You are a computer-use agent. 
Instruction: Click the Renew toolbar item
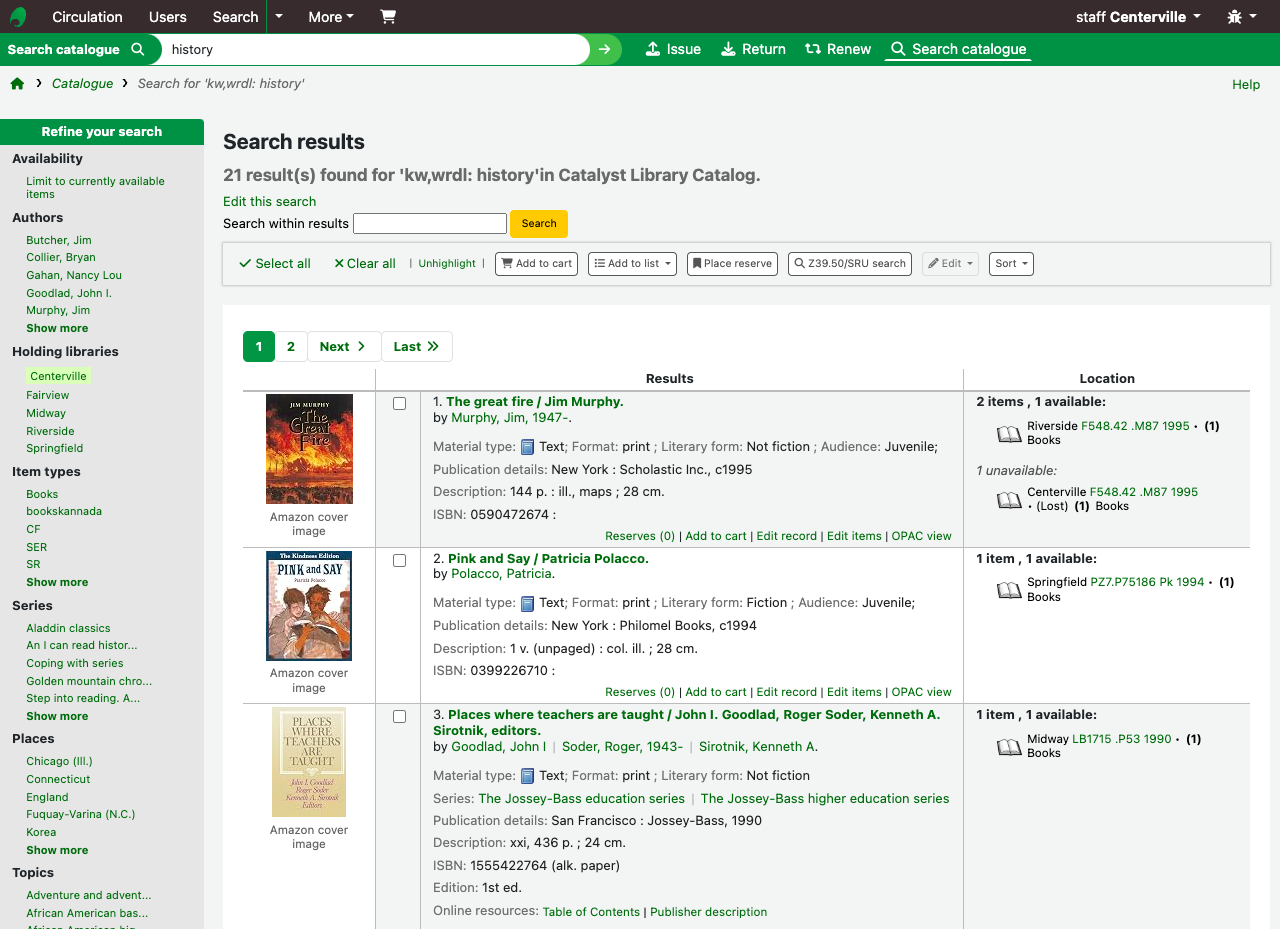pyautogui.click(x=838, y=49)
